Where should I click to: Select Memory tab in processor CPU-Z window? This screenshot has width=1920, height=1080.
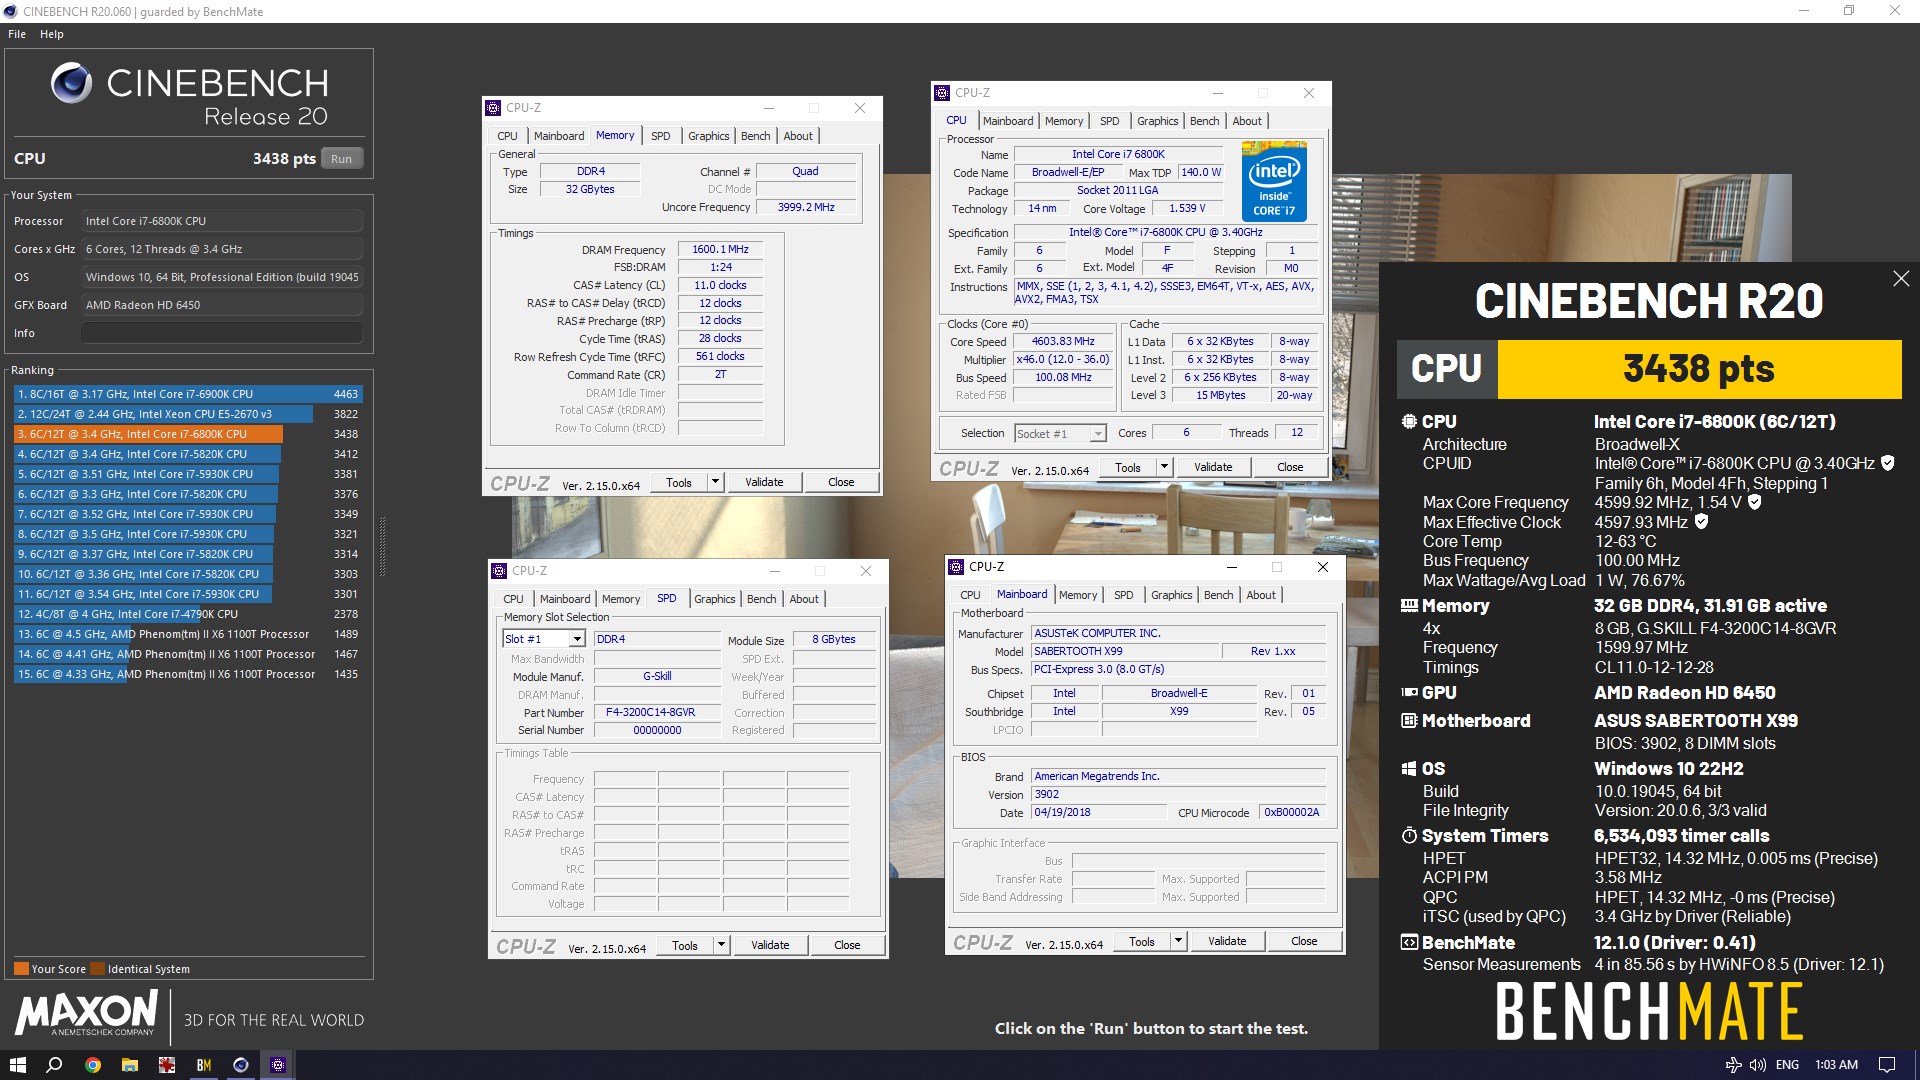1064,121
